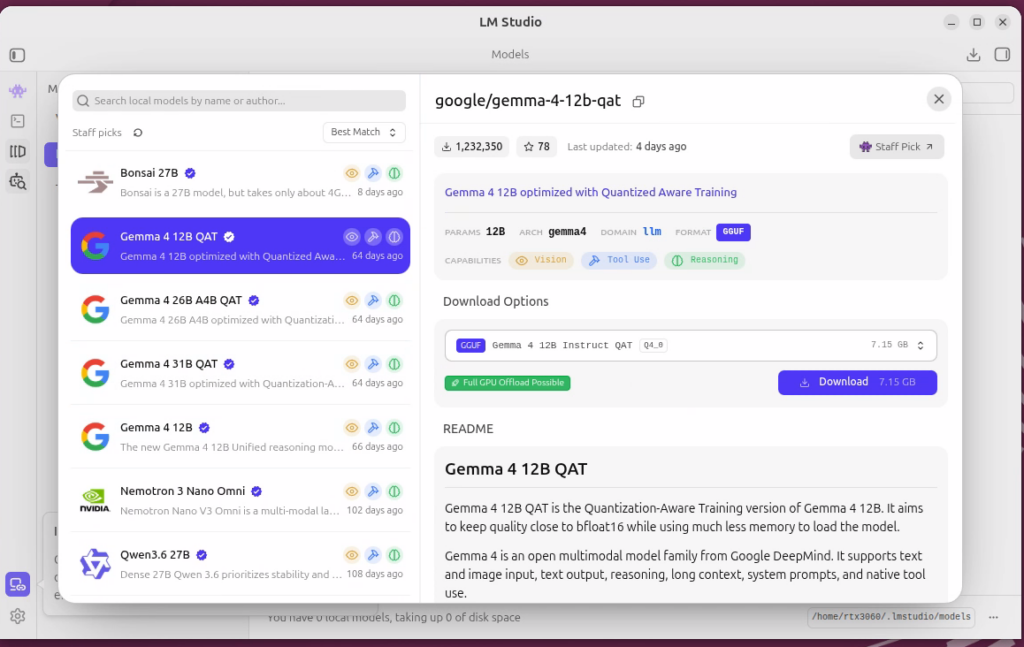Click Gemma 4 12B QAT tool use icon
The width and height of the screenshot is (1024, 647).
[373, 236]
